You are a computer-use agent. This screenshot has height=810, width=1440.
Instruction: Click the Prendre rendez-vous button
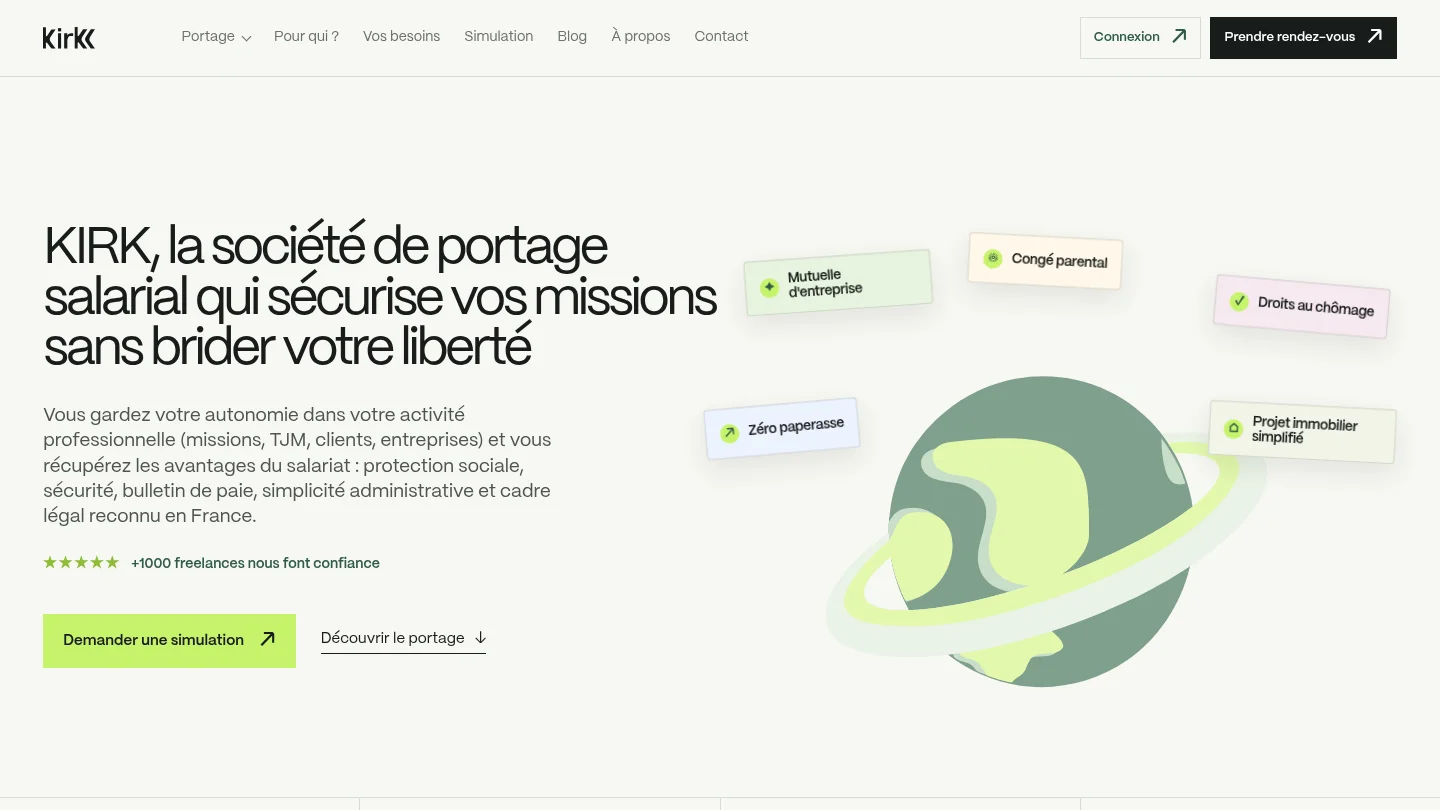tap(1303, 38)
